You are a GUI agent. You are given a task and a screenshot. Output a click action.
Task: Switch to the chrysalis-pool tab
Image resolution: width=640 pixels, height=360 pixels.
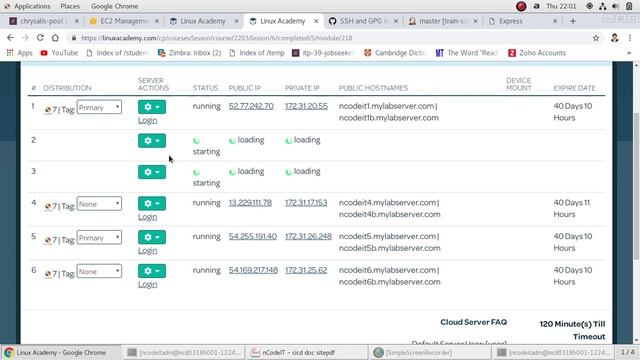click(x=41, y=21)
